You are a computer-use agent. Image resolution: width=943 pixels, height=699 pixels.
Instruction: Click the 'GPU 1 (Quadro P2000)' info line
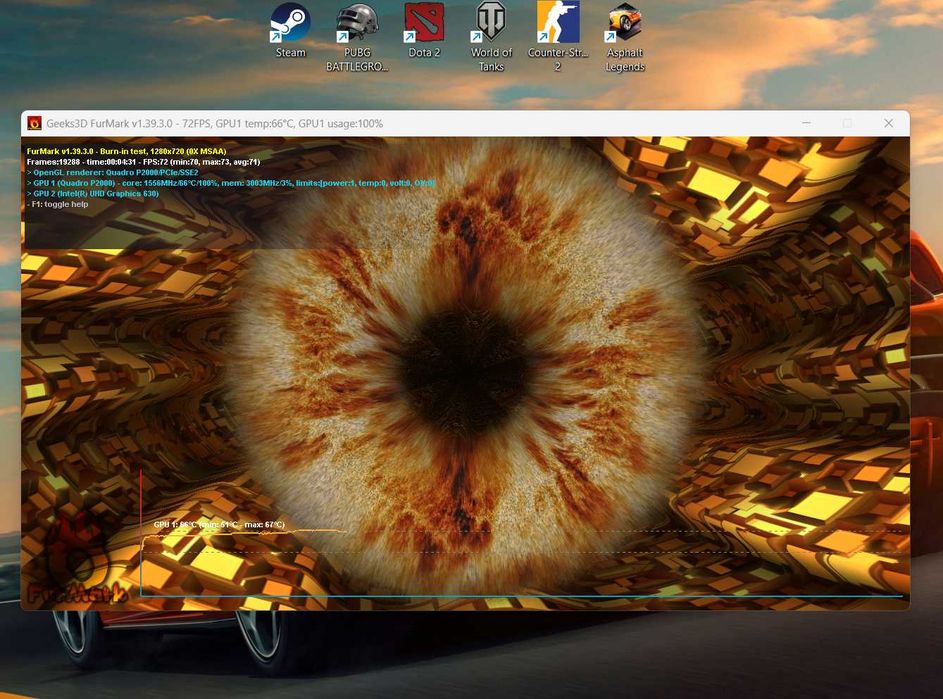pos(232,183)
